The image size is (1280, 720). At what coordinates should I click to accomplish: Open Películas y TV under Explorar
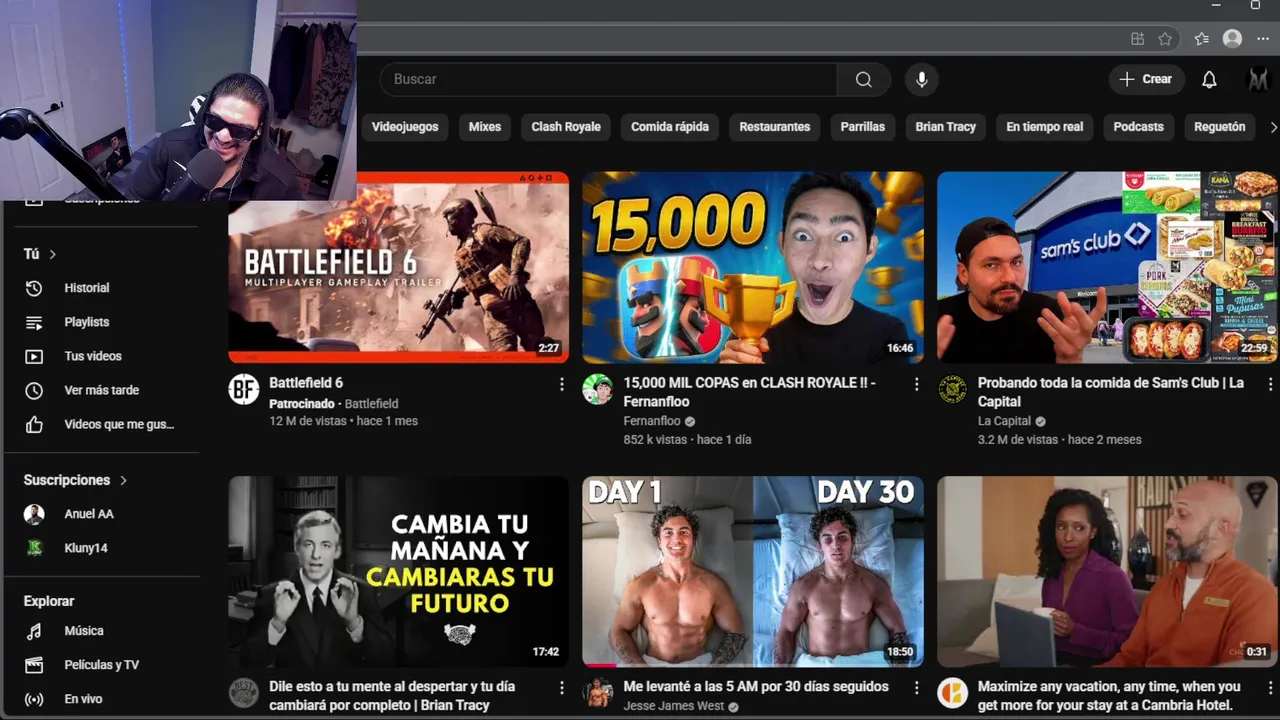[100, 665]
